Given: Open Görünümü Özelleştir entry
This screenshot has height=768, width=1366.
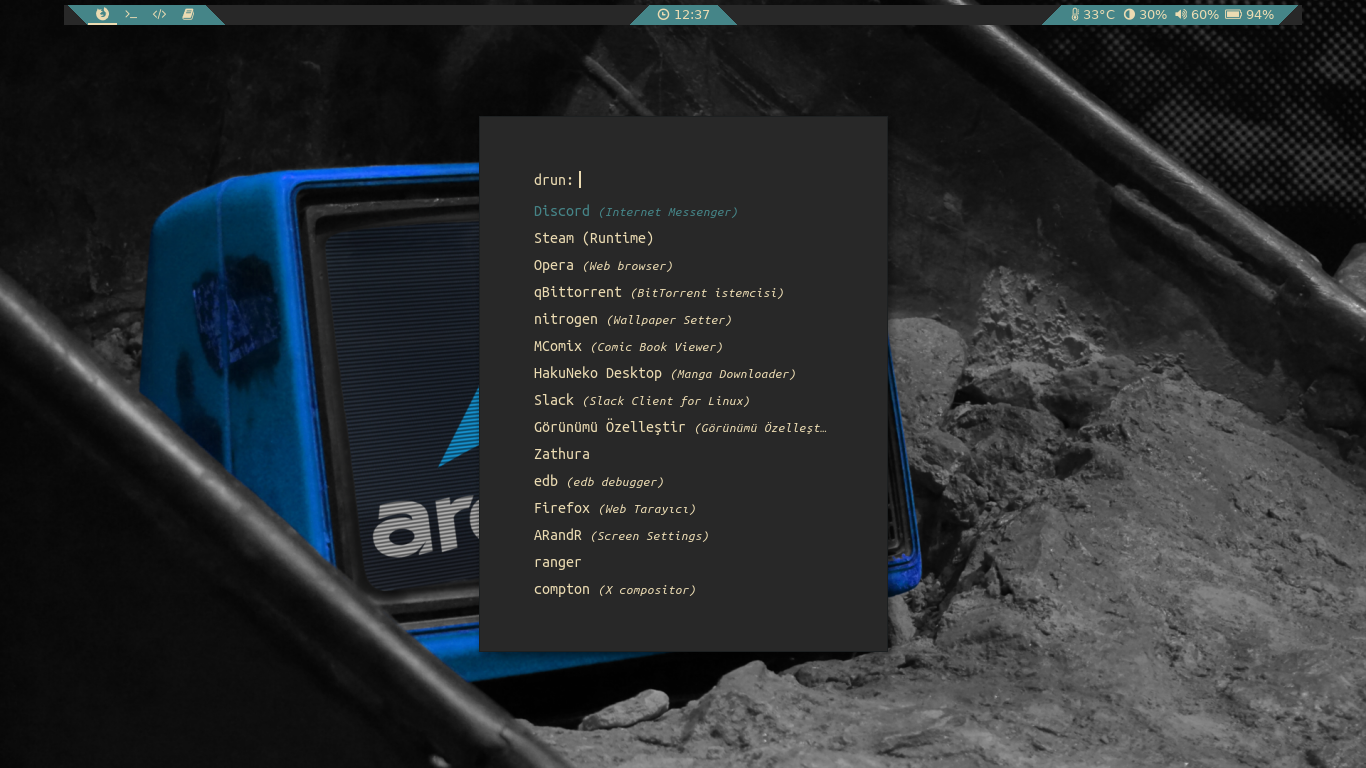Looking at the screenshot, I should tap(683, 427).
